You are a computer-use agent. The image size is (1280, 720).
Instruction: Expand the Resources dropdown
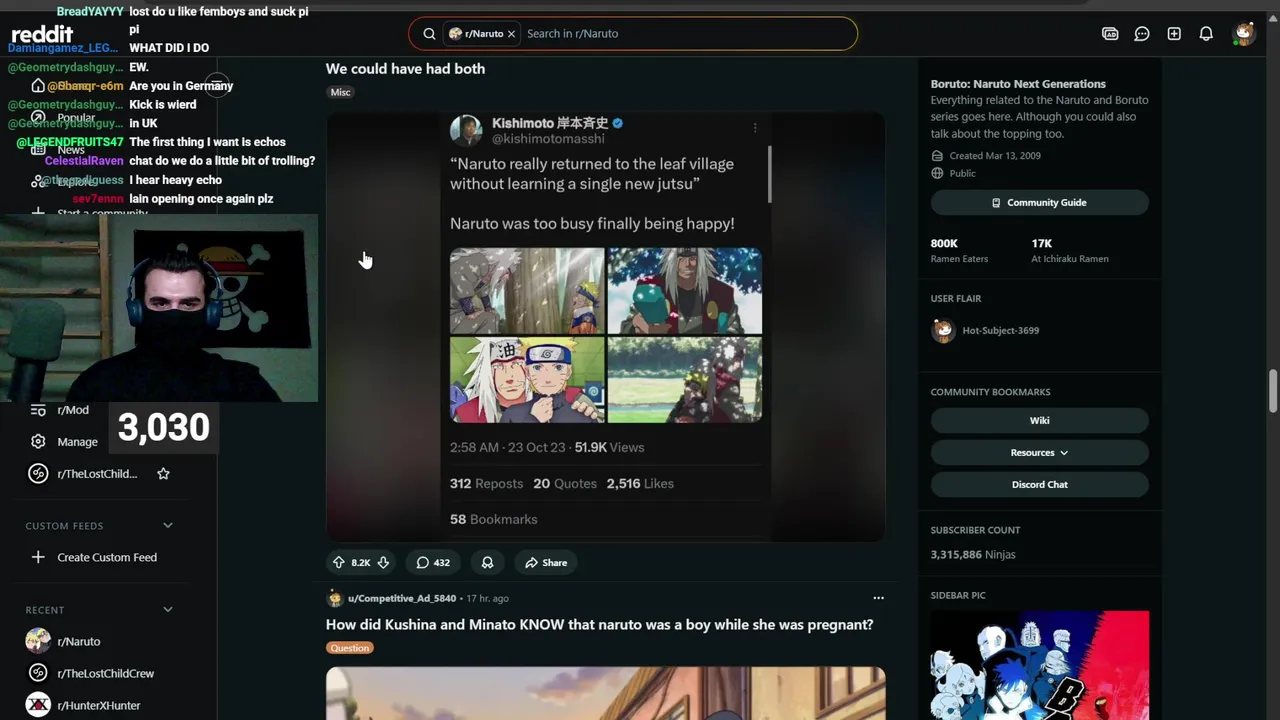(x=1039, y=453)
